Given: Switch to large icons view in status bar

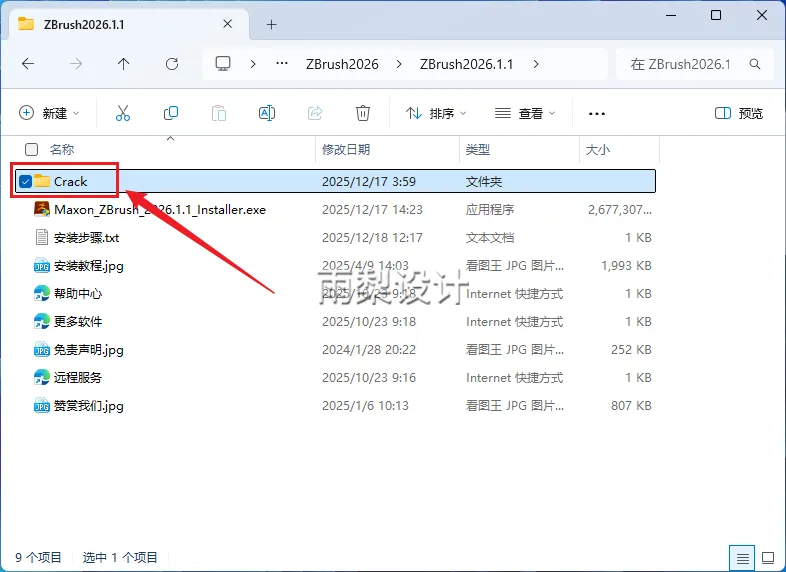Looking at the screenshot, I should click(768, 557).
